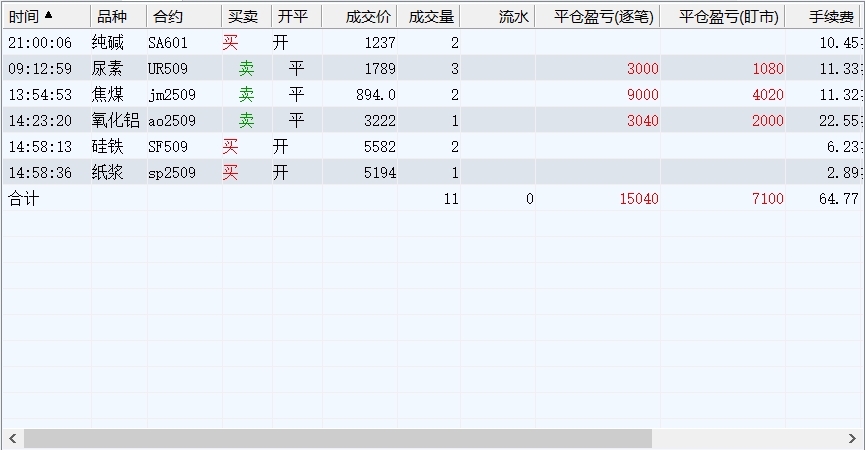Click the 成交量 column header
Image resolution: width=865 pixels, height=450 pixels.
[429, 17]
